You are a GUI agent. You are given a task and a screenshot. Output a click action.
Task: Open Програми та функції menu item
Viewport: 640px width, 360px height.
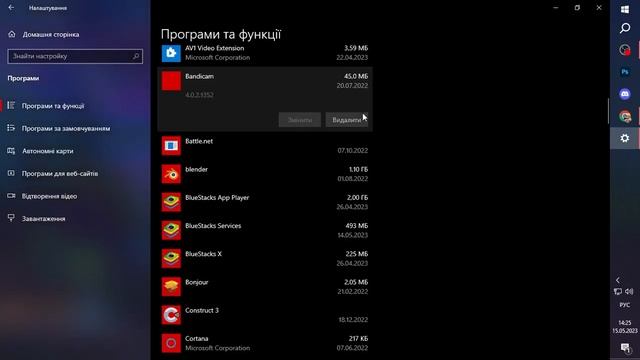coord(53,106)
